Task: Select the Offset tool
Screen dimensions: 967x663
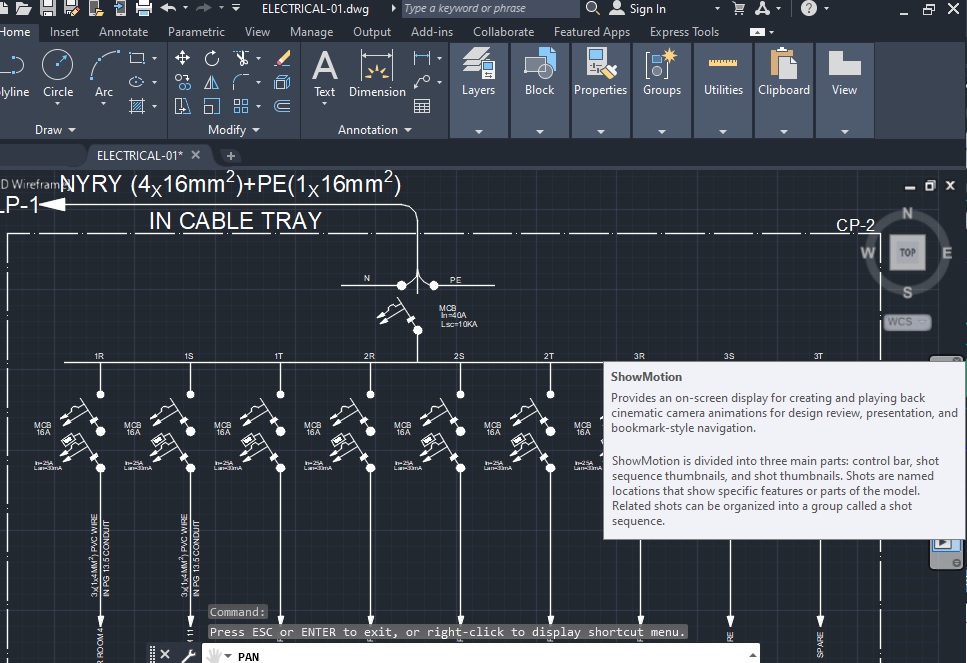Action: coord(282,106)
